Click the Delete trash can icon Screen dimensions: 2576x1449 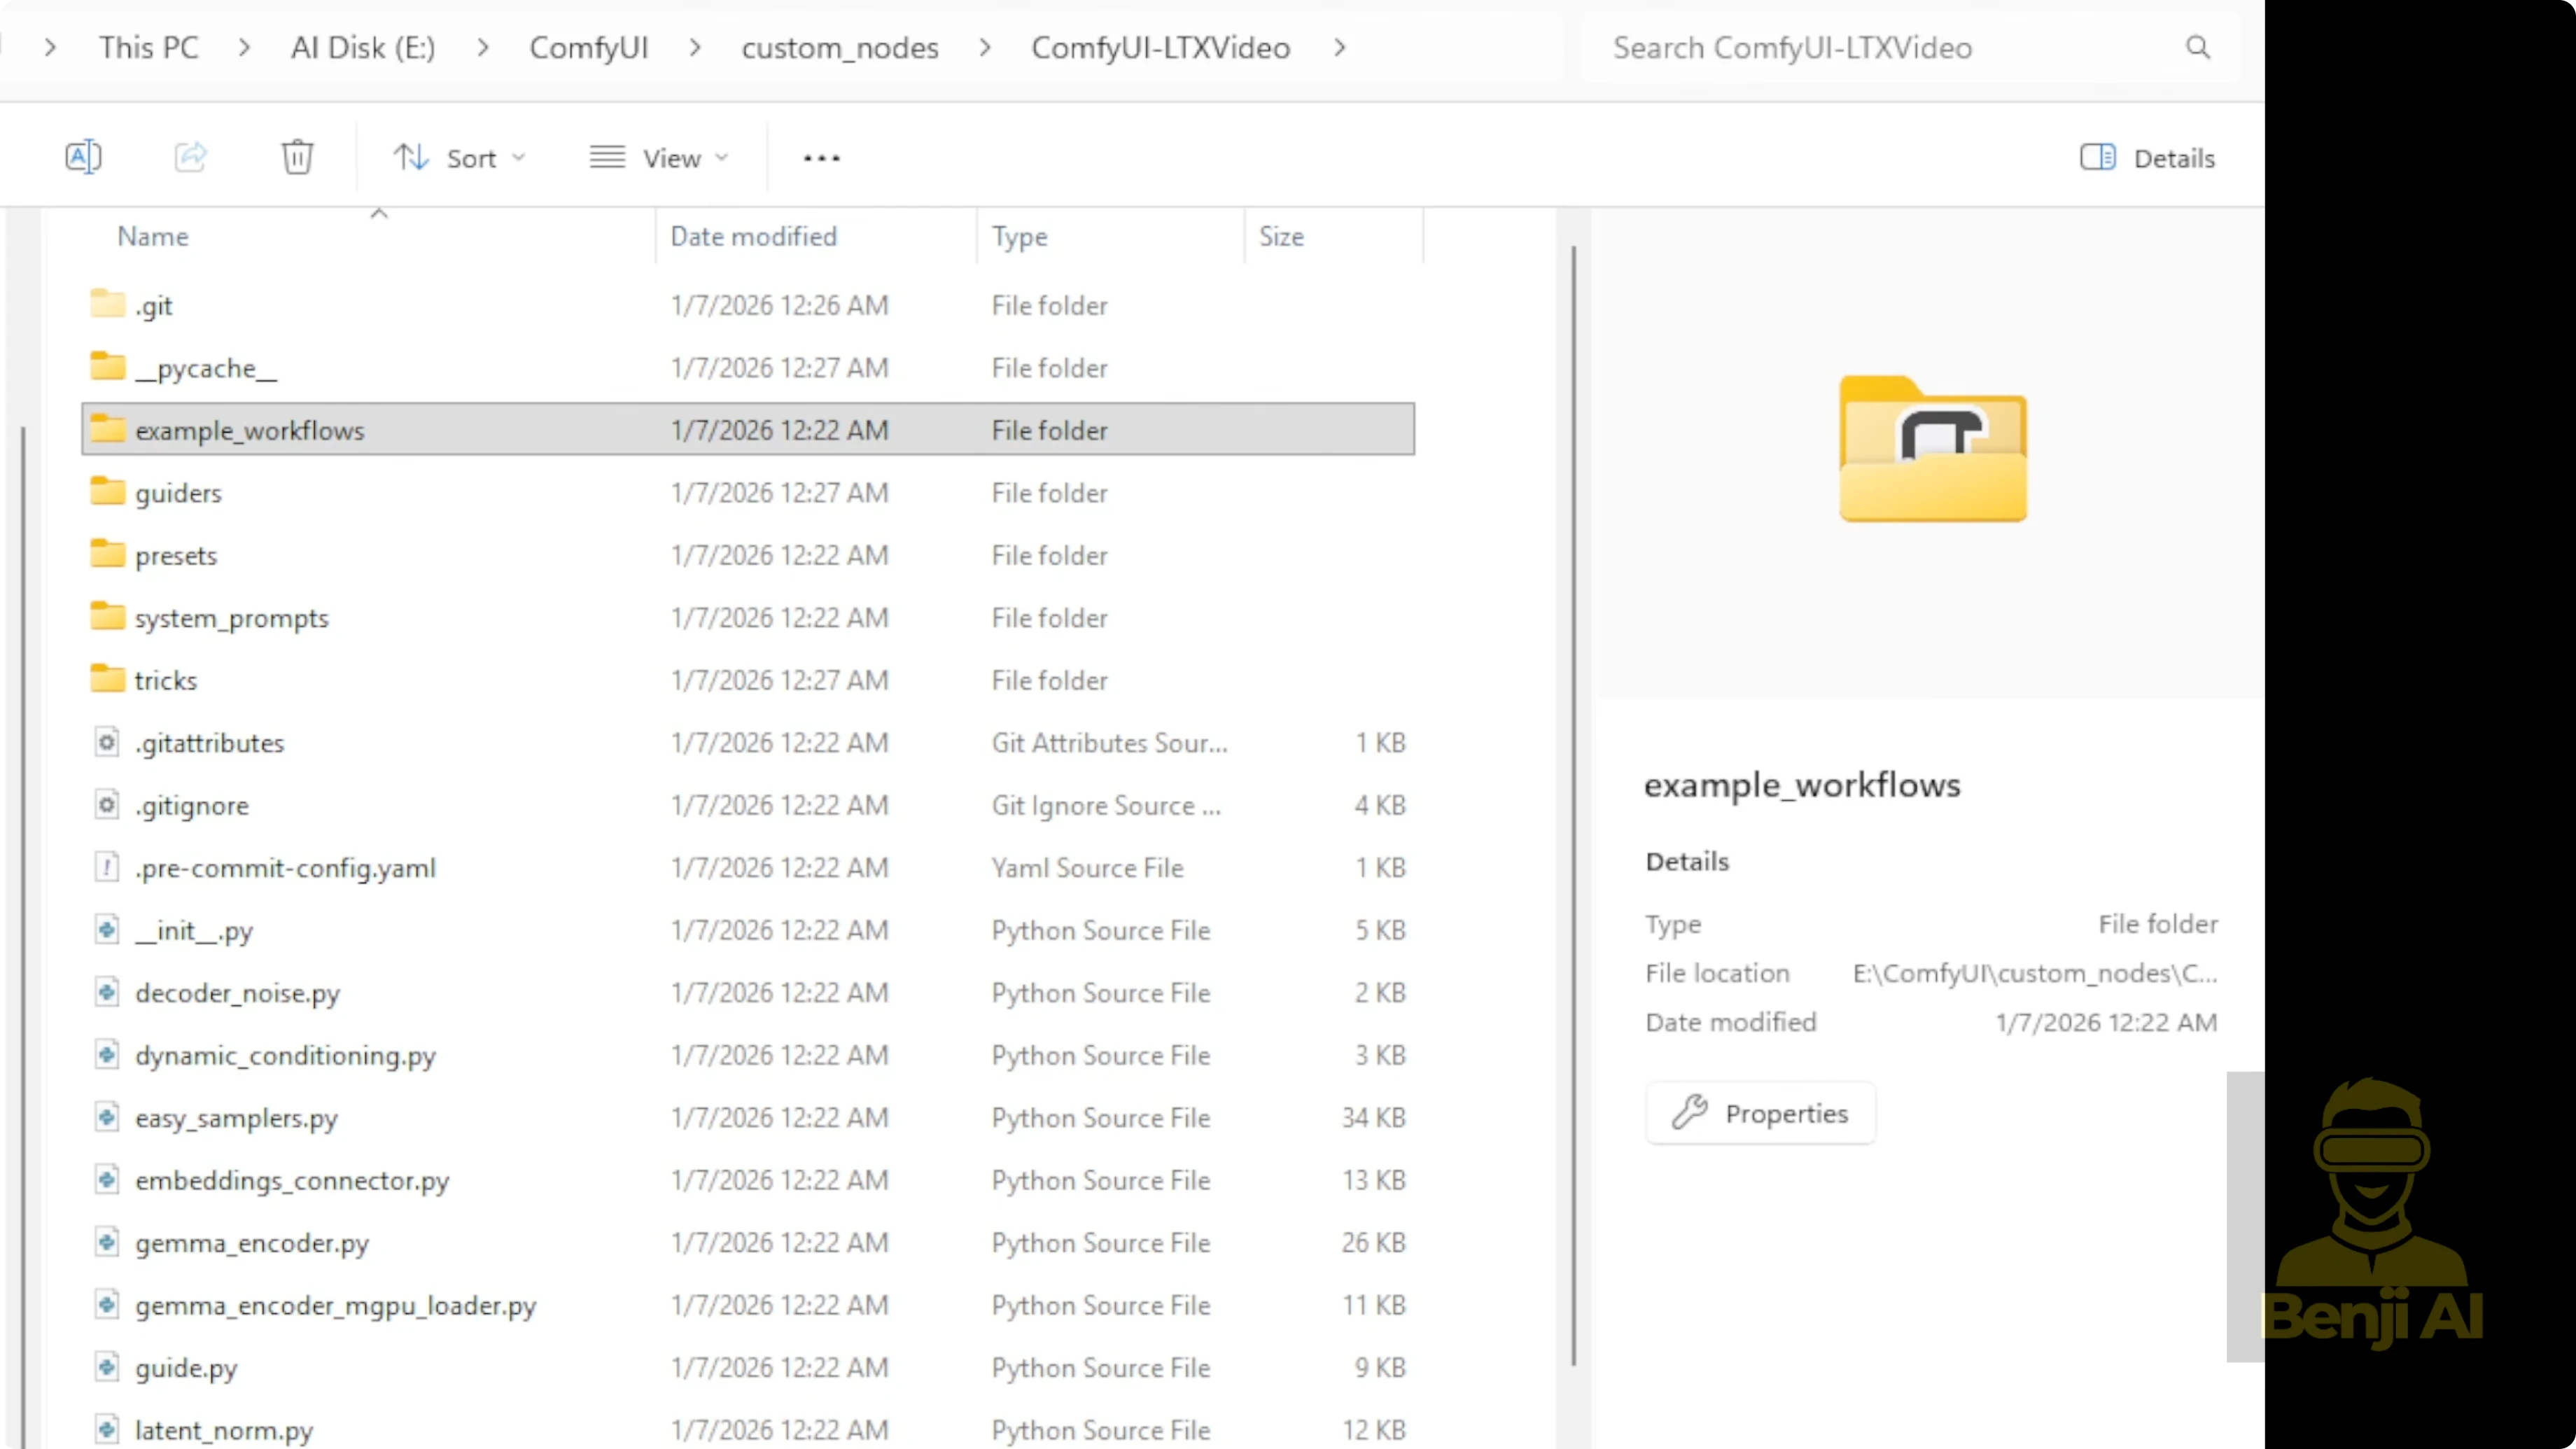point(297,157)
